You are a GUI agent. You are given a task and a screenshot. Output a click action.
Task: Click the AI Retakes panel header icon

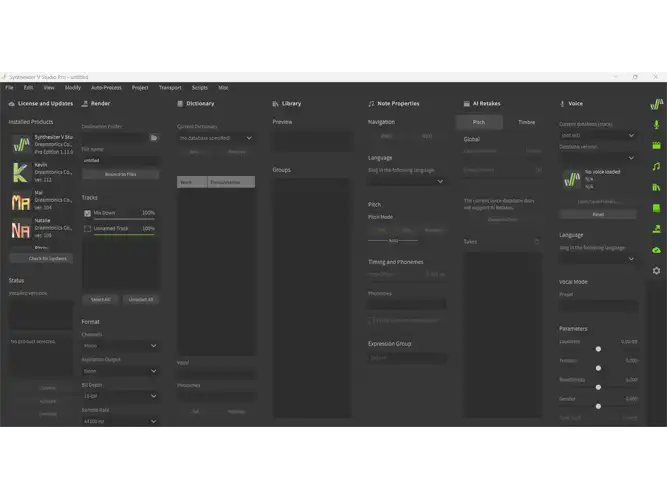[x=467, y=104]
